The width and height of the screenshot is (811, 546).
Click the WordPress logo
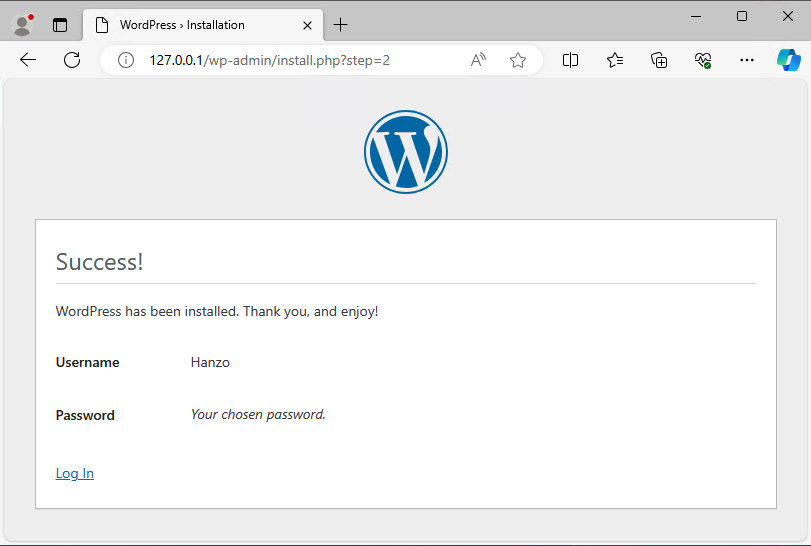point(405,152)
